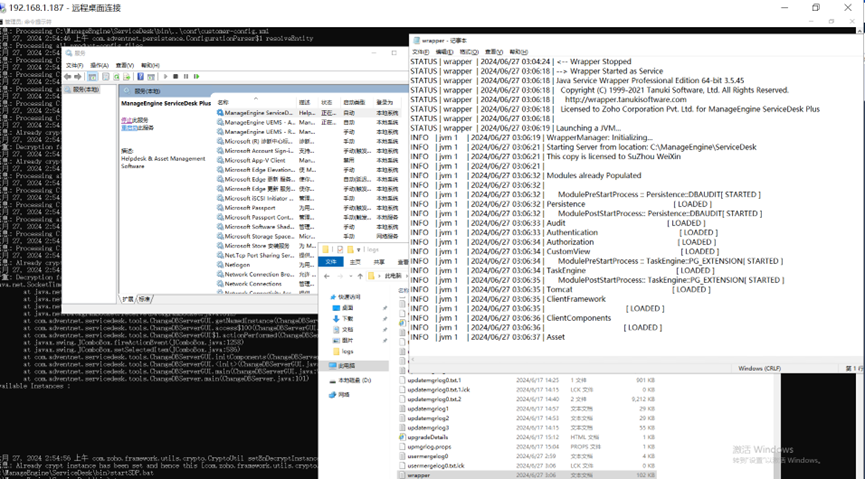This screenshot has height=479, width=865.
Task: Open 文档 in Explorer navigation pane
Action: point(343,329)
